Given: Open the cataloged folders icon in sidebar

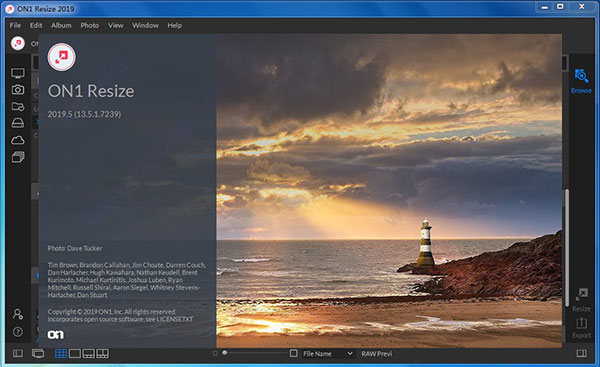Looking at the screenshot, I should [x=18, y=106].
